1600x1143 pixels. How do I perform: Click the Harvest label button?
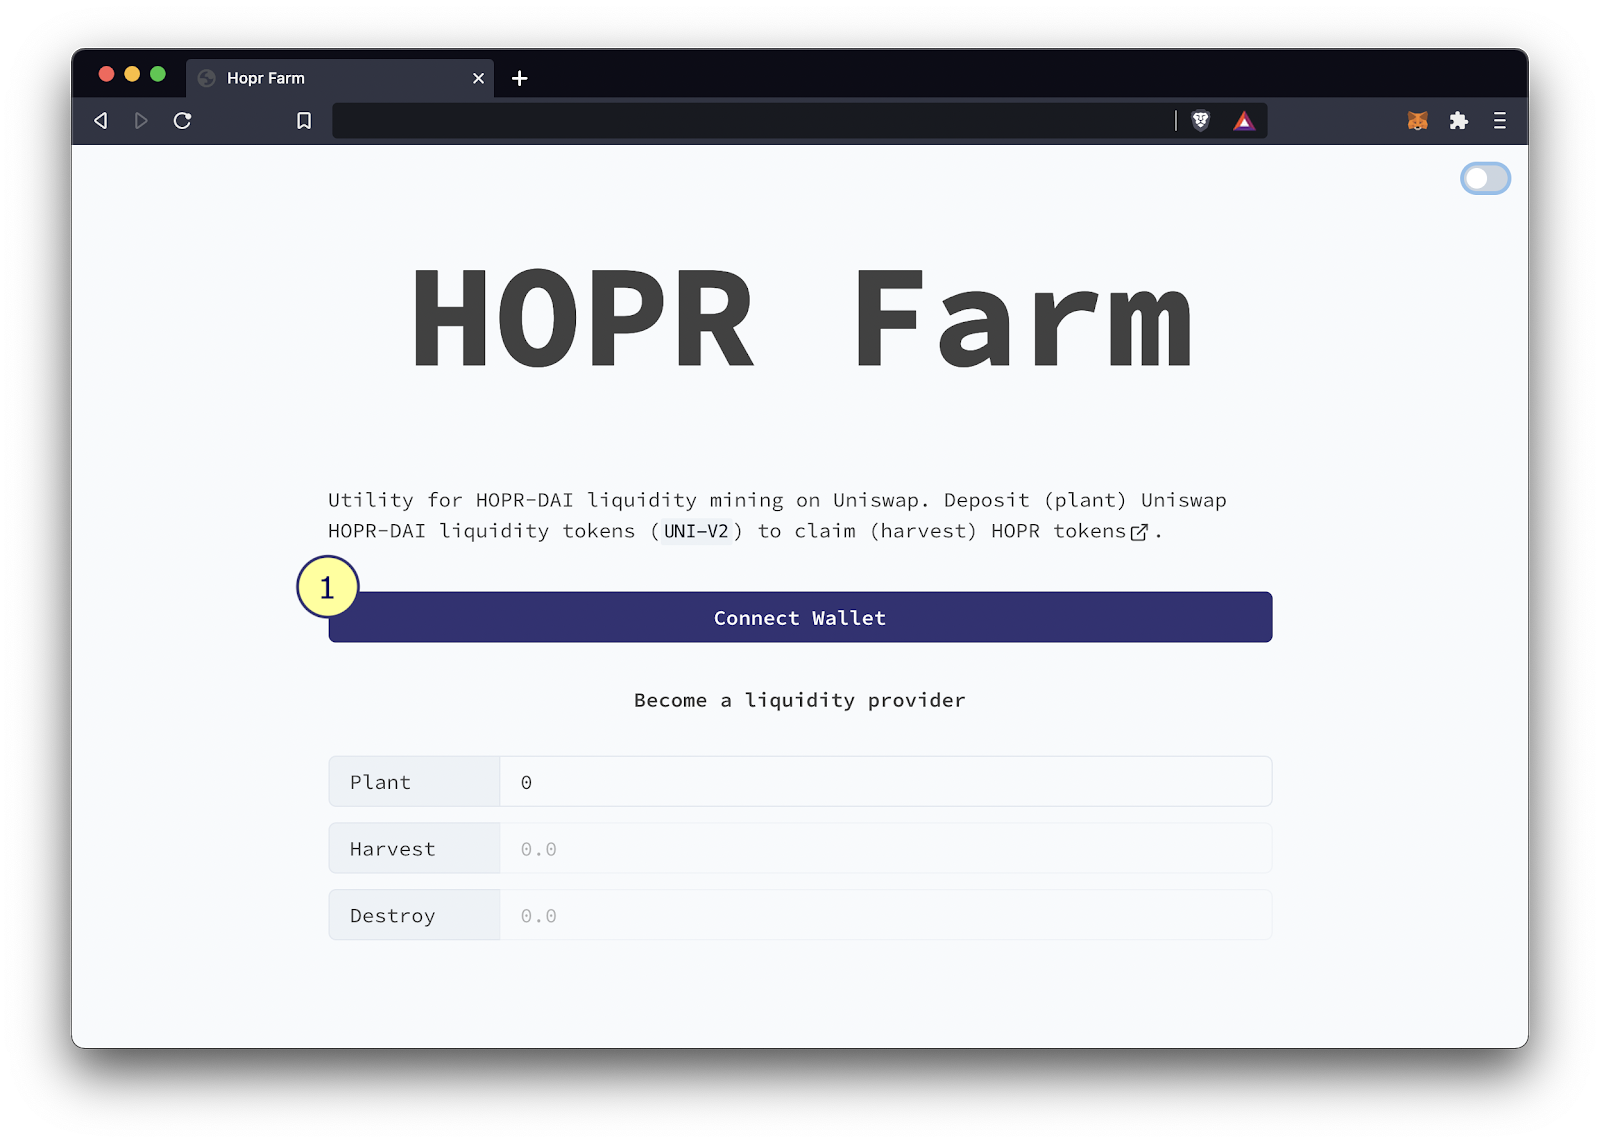(x=414, y=849)
